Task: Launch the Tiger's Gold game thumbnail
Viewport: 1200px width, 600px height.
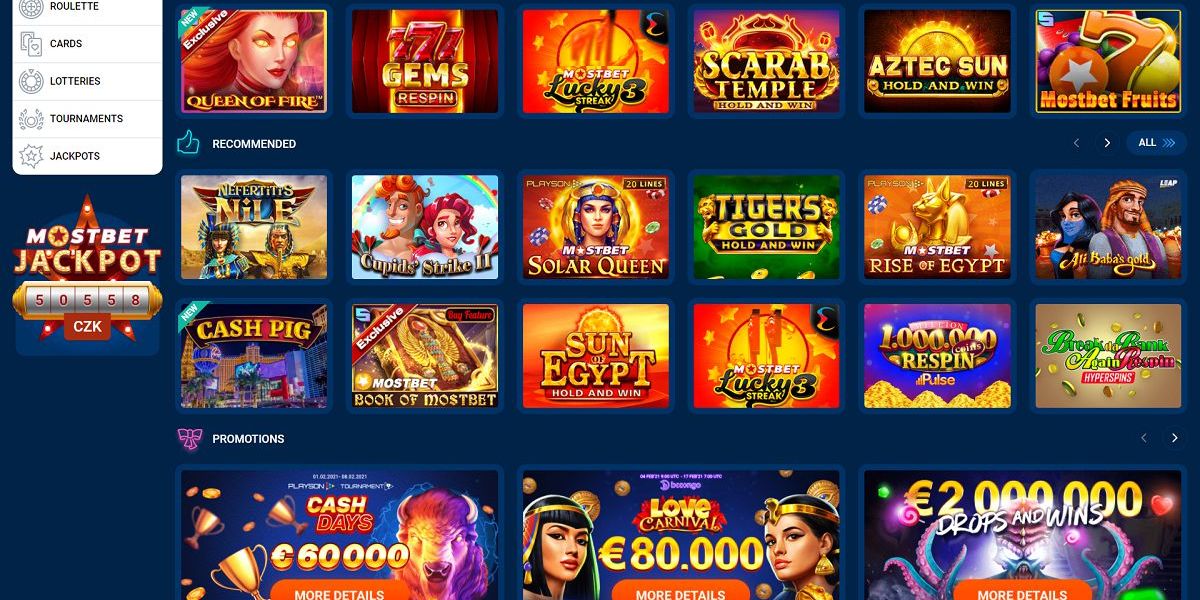Action: 767,227
